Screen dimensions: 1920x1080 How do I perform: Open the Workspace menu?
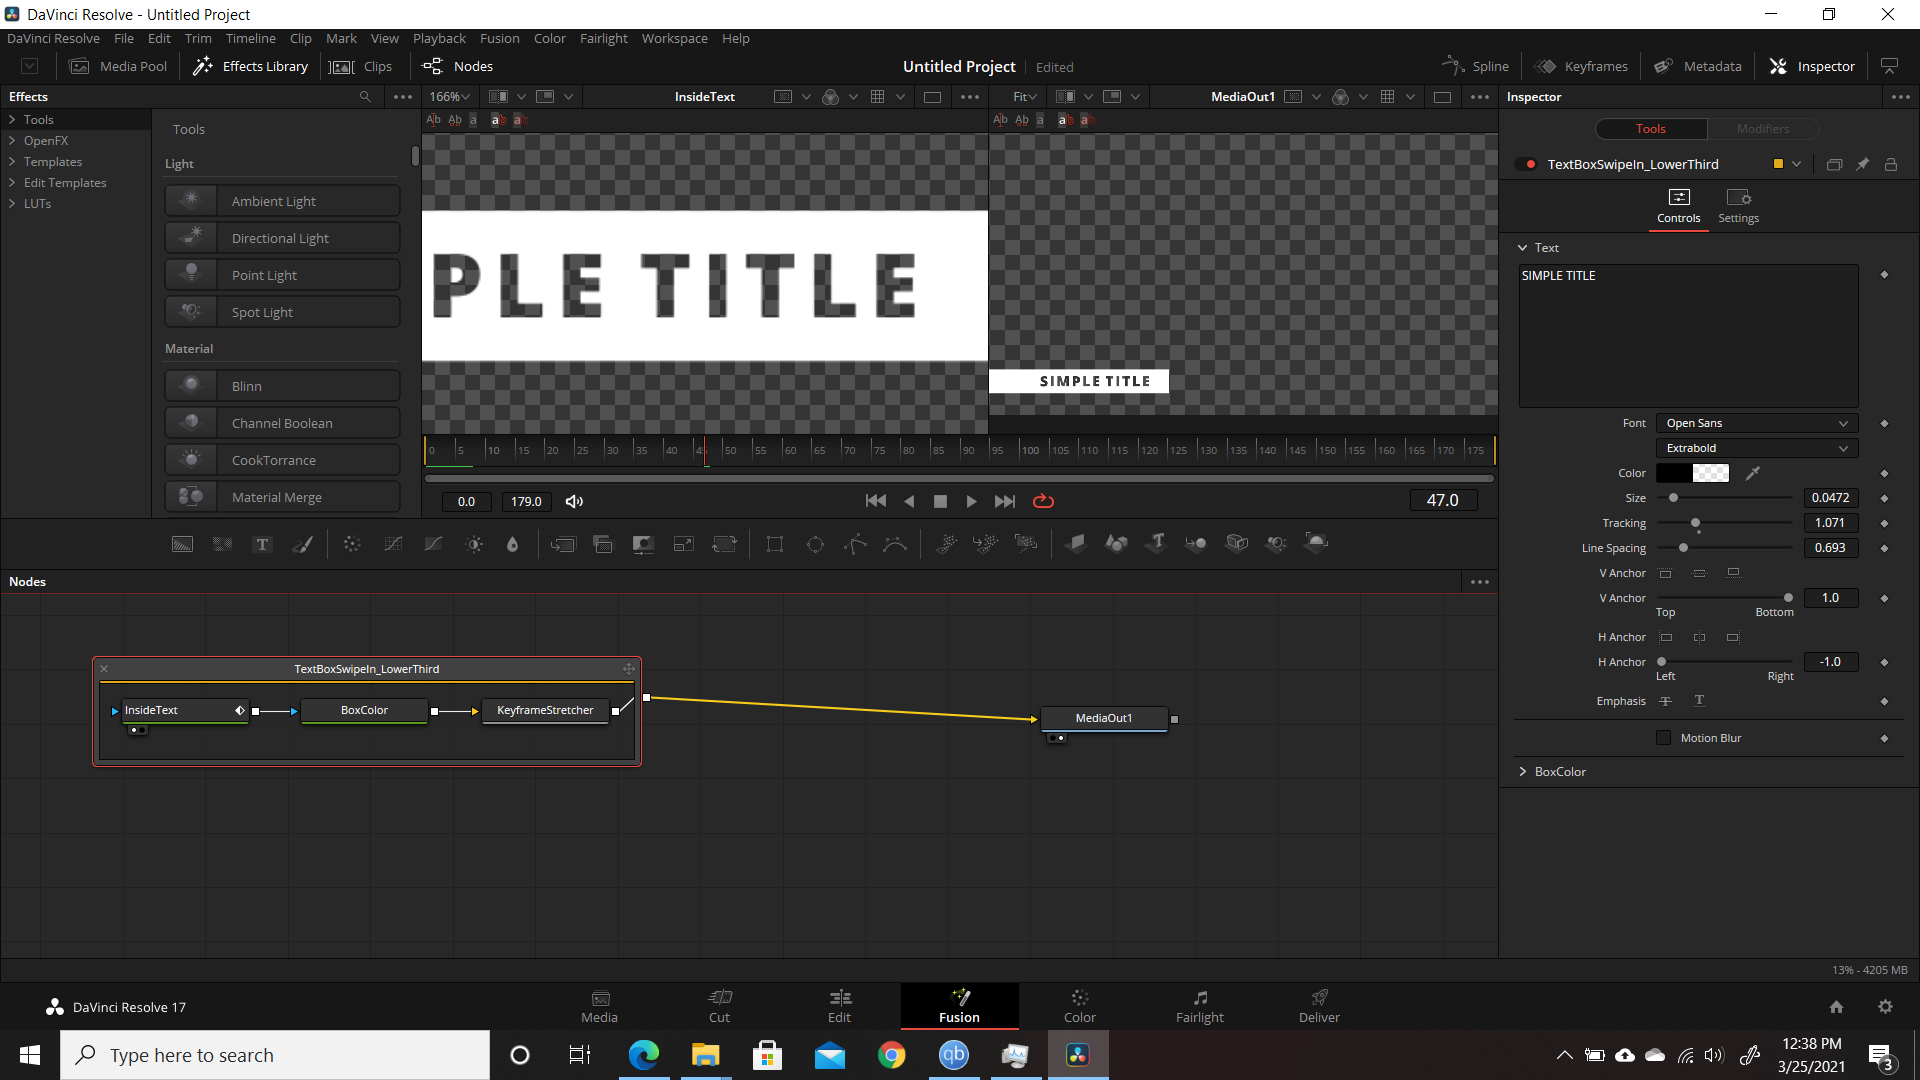(674, 38)
